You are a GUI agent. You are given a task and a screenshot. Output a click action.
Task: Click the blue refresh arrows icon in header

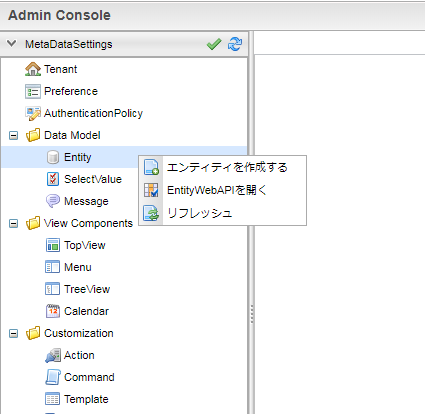click(235, 44)
